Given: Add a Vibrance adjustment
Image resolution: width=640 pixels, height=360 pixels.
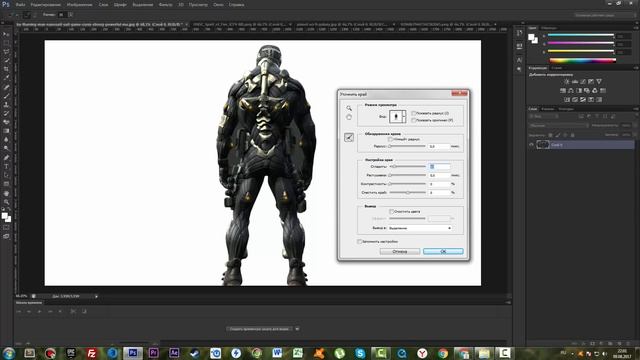Looking at the screenshot, I should tap(599, 82).
